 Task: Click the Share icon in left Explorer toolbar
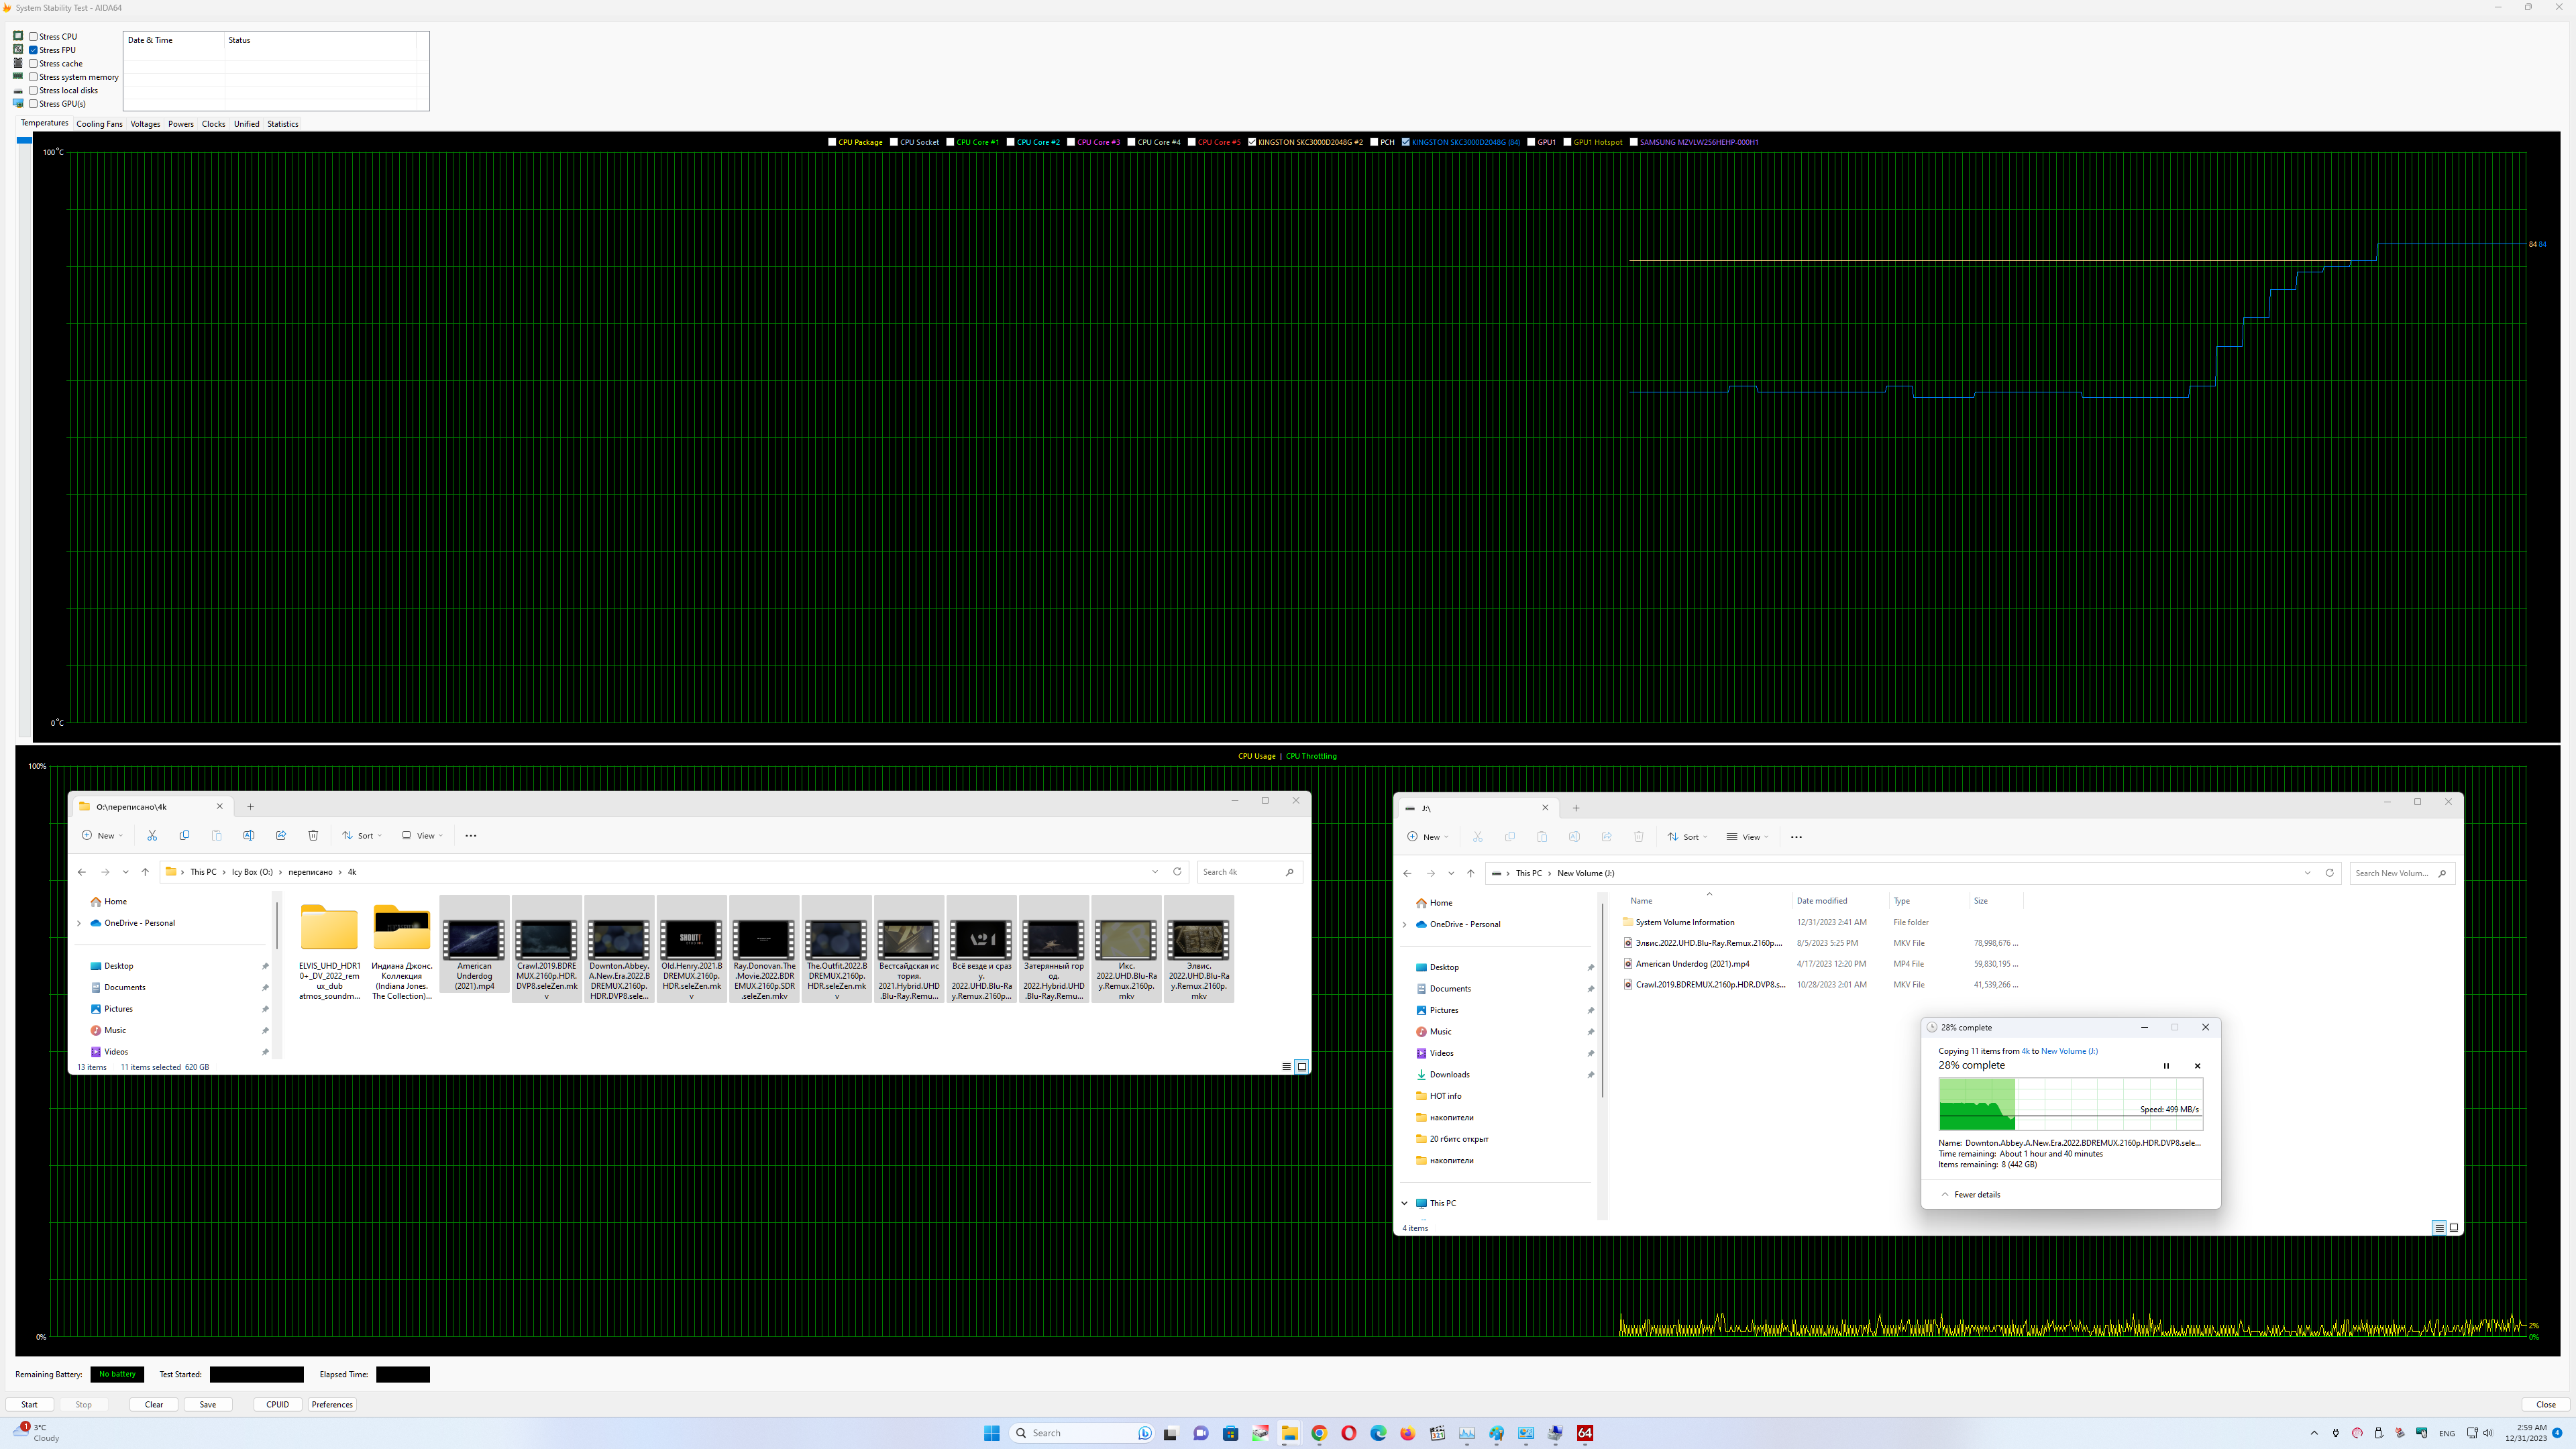[x=281, y=835]
